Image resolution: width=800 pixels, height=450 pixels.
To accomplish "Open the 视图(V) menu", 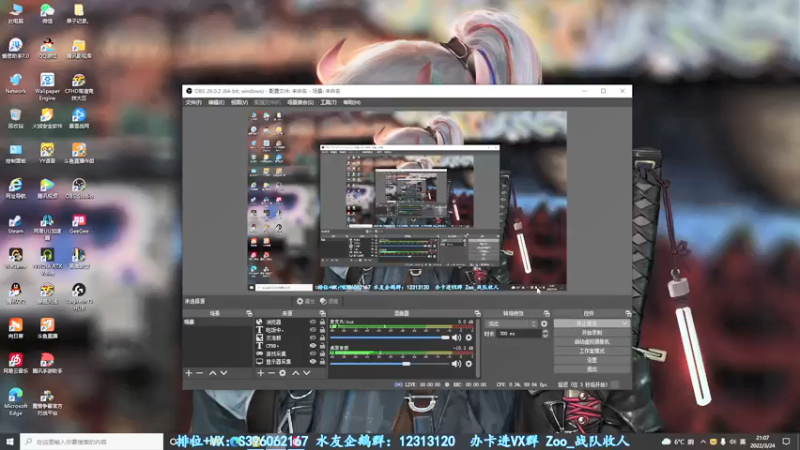I will click(239, 102).
